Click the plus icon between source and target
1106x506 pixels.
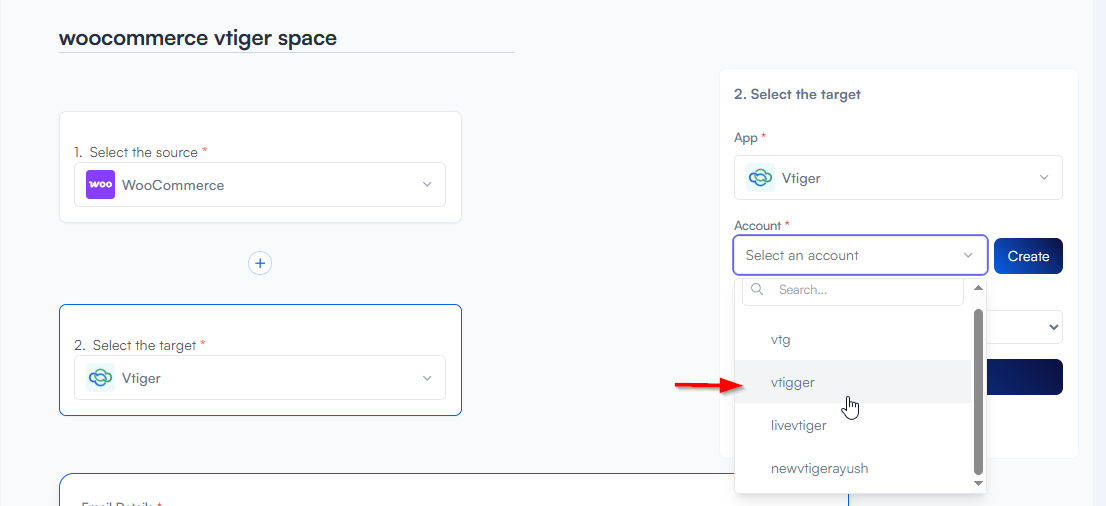click(x=260, y=263)
